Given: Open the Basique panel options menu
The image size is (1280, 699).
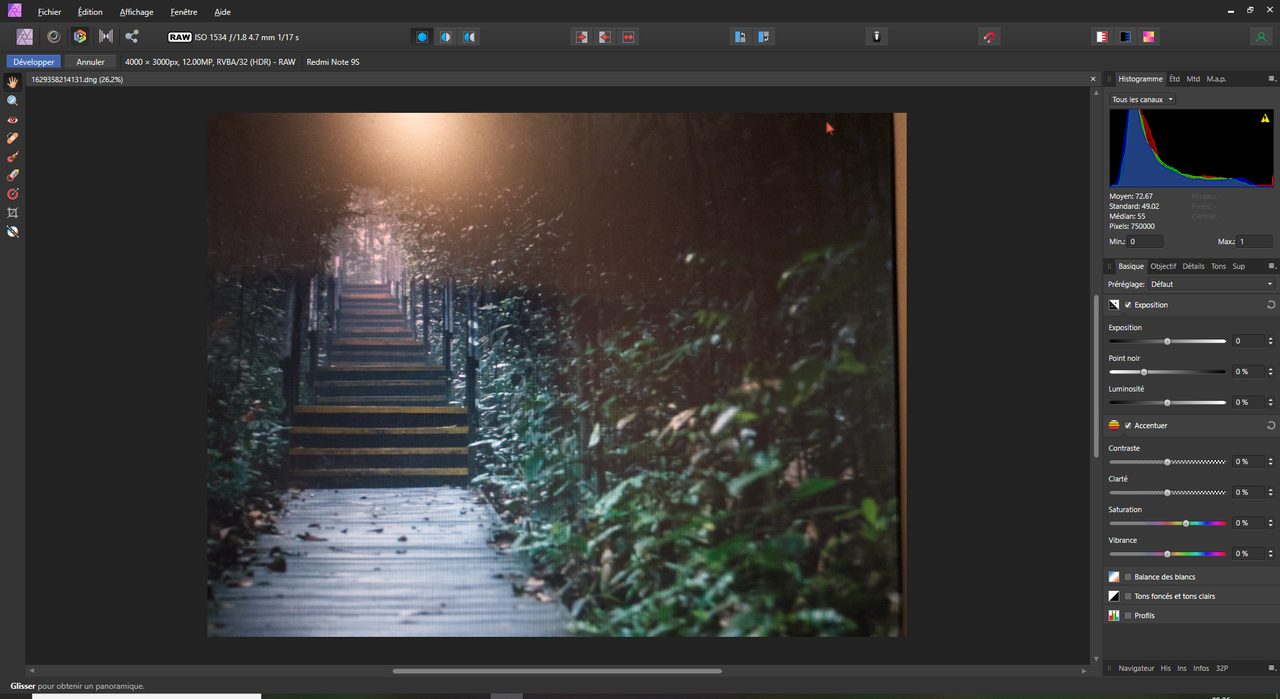Looking at the screenshot, I should pos(1272,267).
